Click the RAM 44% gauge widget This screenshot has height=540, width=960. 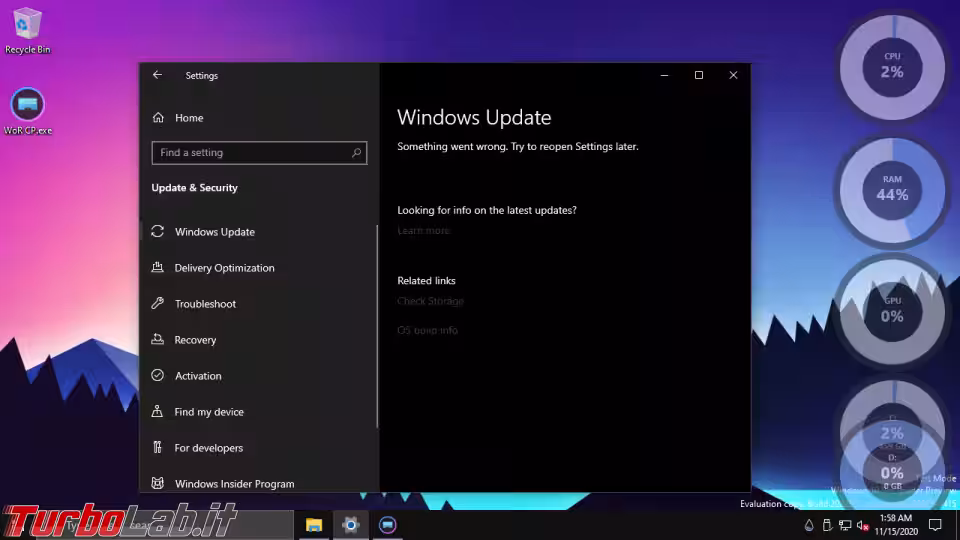click(892, 190)
